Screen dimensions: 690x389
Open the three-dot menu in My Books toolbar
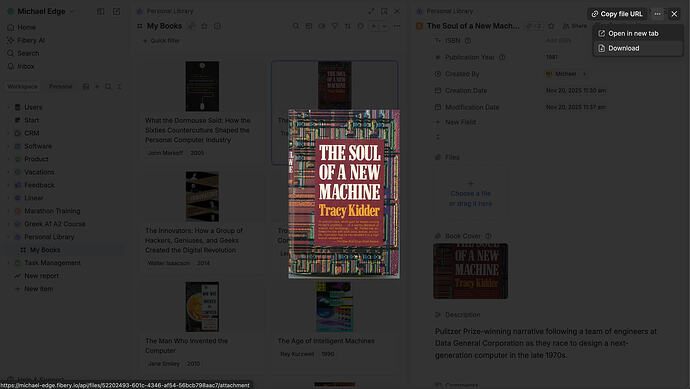tap(397, 26)
